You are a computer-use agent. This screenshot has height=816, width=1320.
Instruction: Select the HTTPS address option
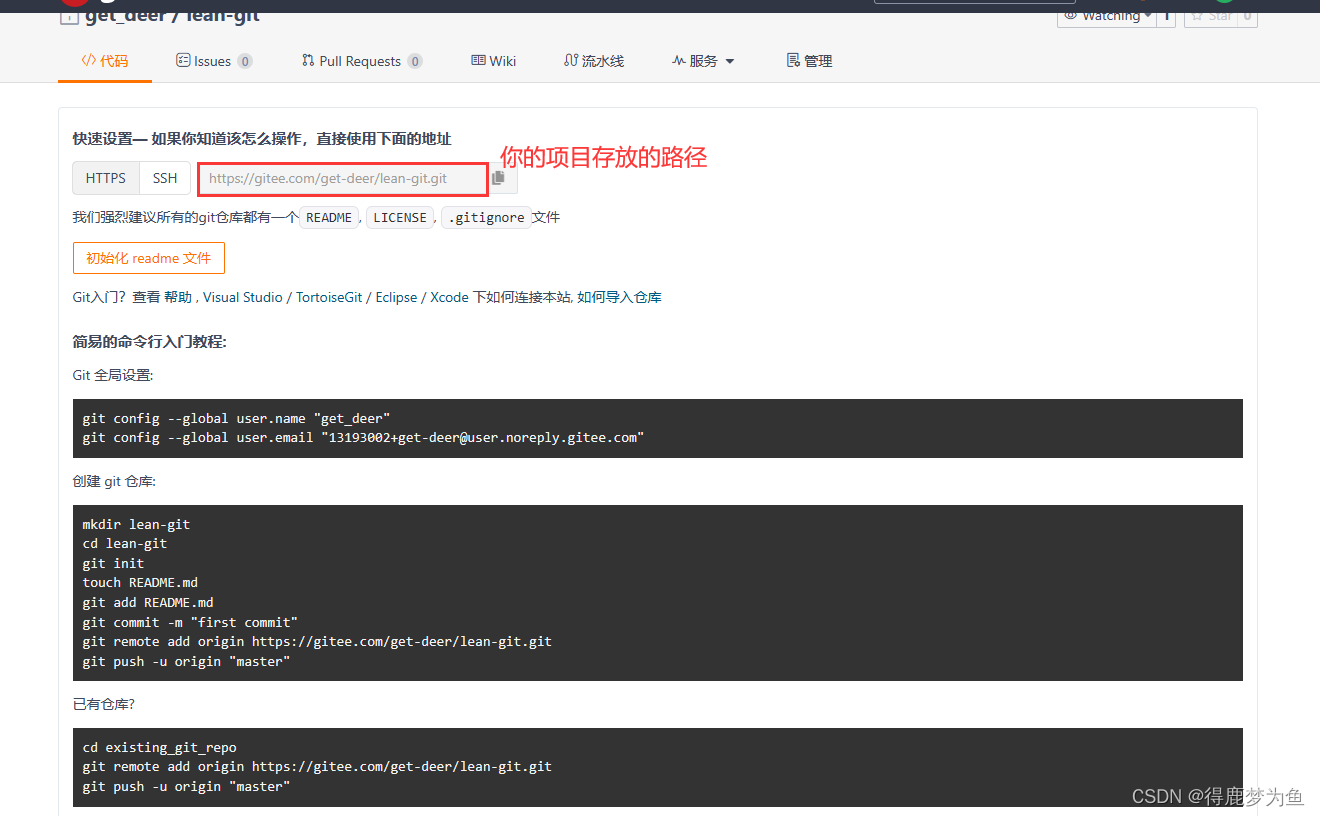point(106,178)
